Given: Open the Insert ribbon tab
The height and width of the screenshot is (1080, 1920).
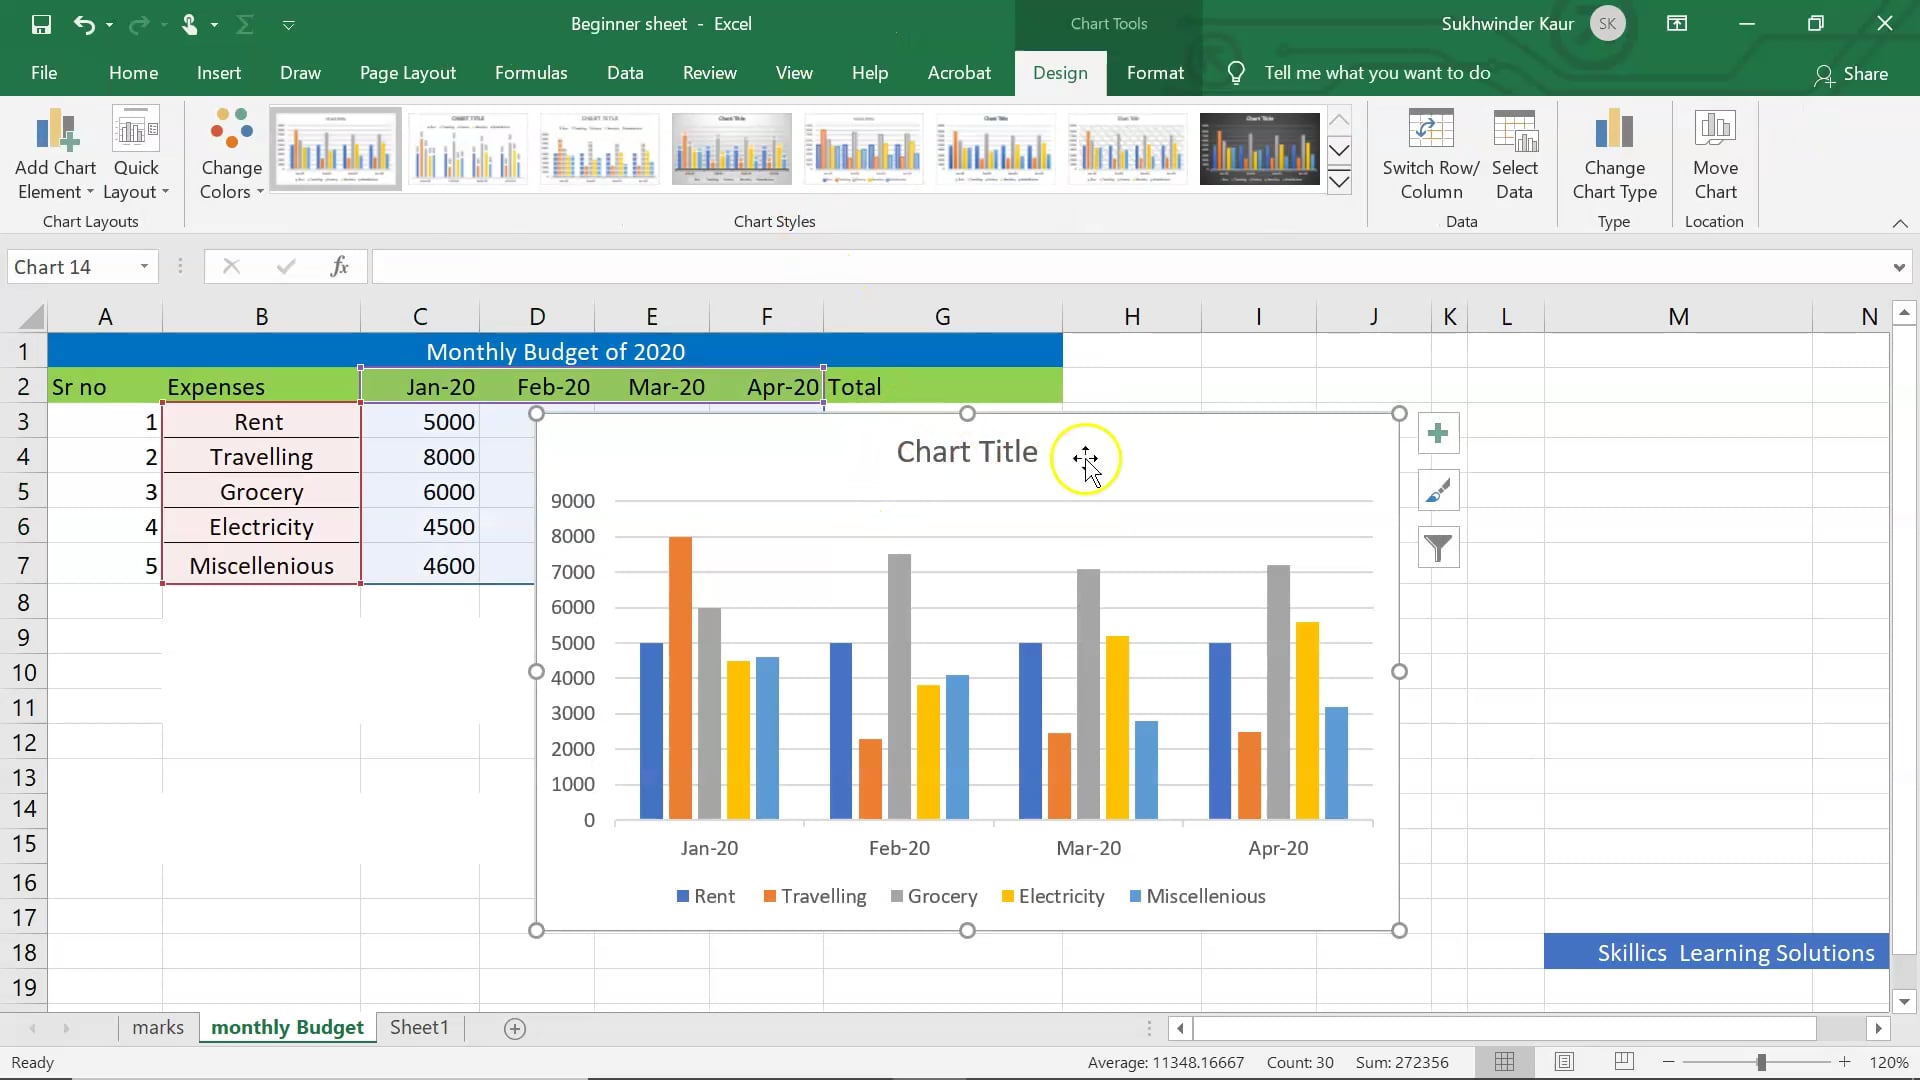Looking at the screenshot, I should coord(219,72).
